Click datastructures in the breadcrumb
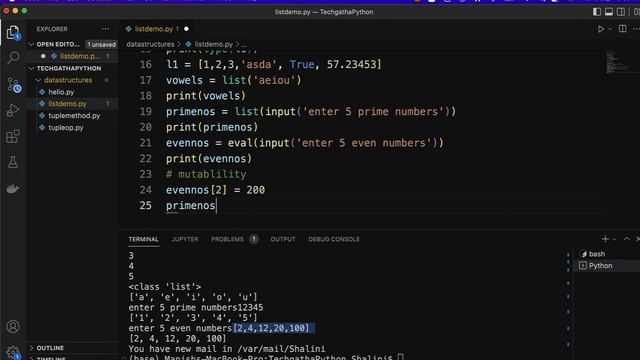Viewport: 640px width, 360px height. click(150, 44)
